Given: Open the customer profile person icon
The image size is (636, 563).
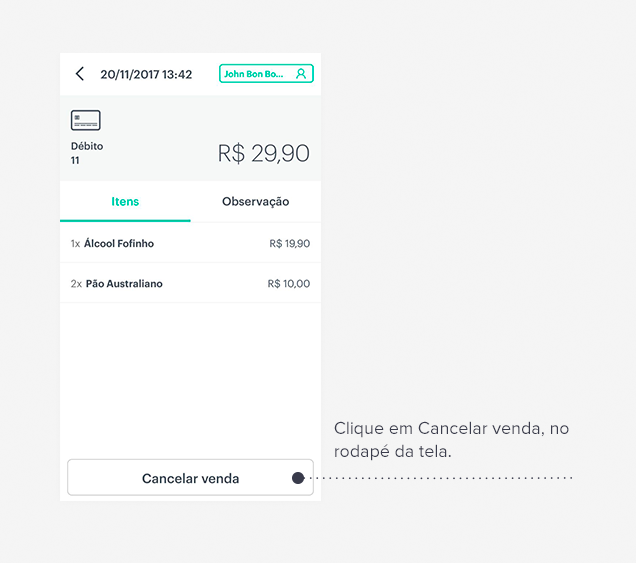Looking at the screenshot, I should pyautogui.click(x=301, y=74).
